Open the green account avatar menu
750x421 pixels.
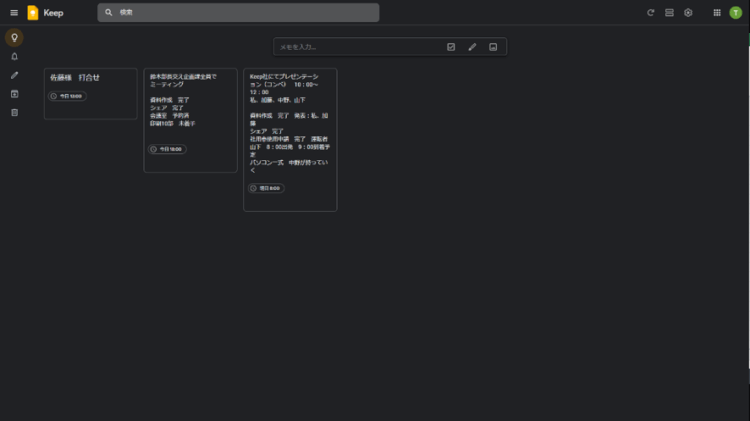tap(736, 13)
